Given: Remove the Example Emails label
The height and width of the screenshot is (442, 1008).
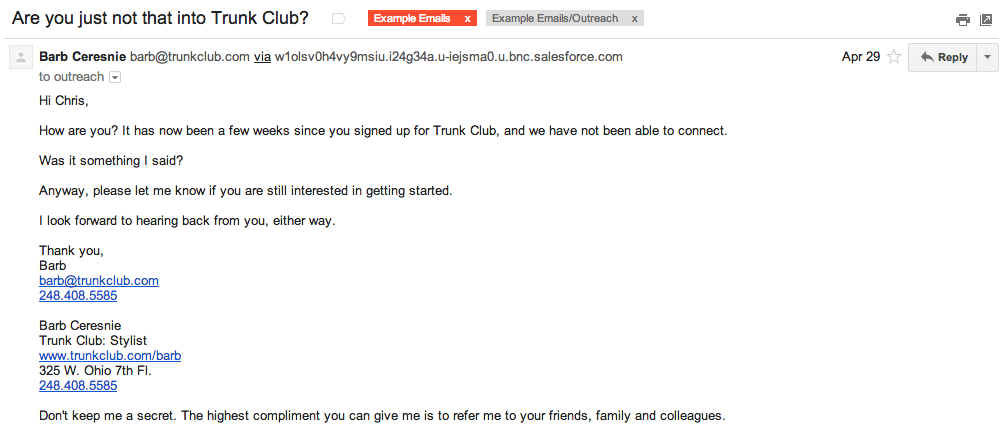Looking at the screenshot, I should [x=467, y=19].
